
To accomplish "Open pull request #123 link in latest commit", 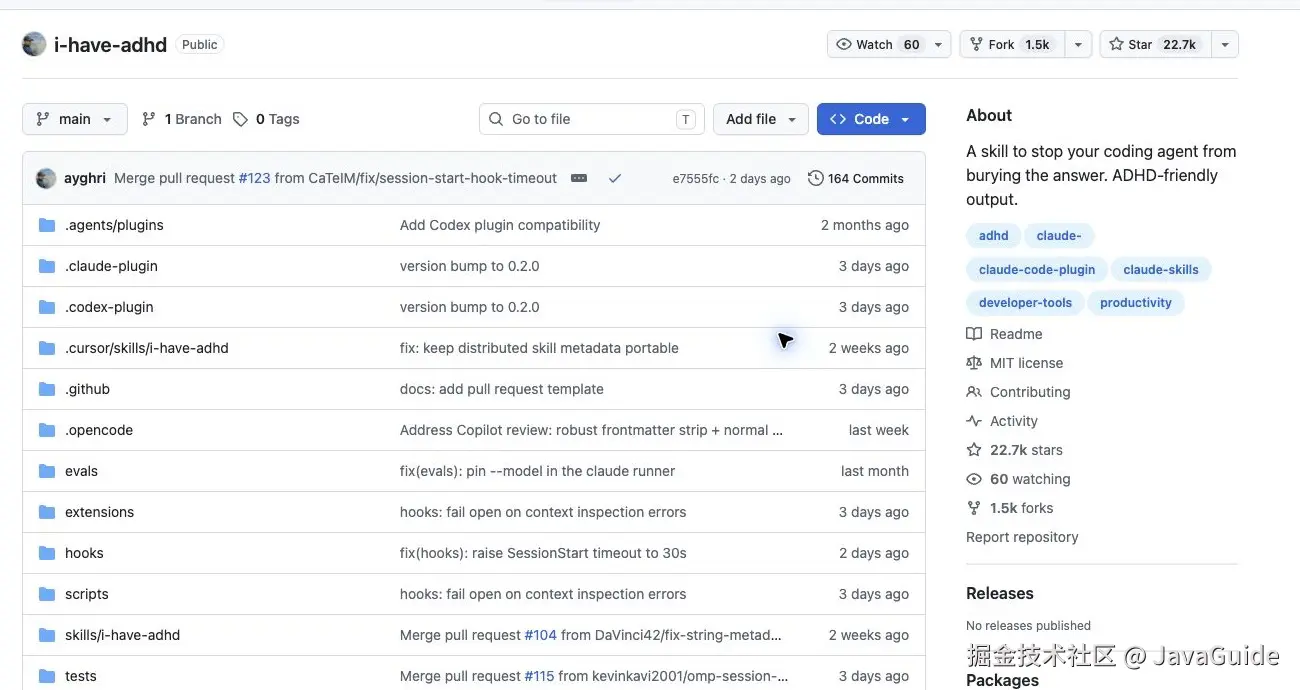I will [x=254, y=178].
